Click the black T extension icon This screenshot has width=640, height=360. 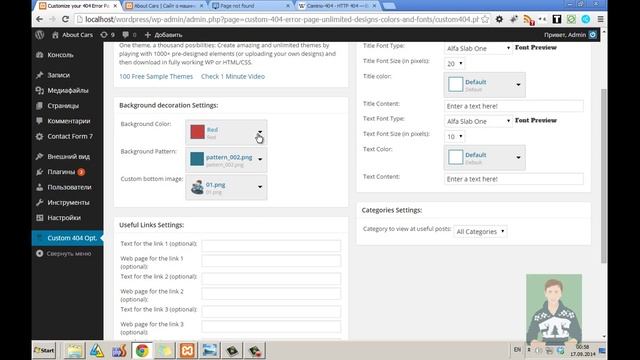coord(557,19)
